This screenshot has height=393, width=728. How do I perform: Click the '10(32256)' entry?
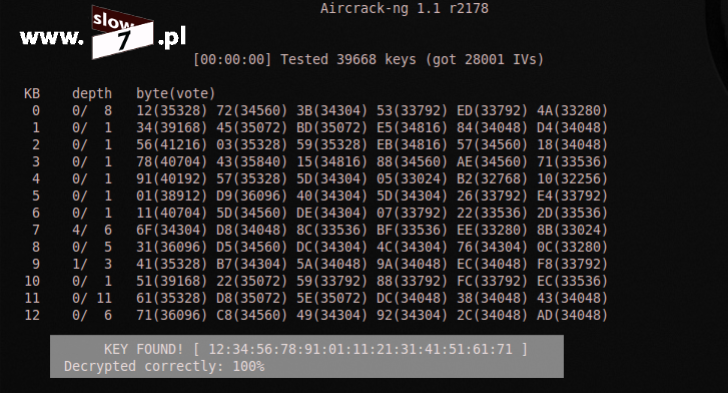572,179
